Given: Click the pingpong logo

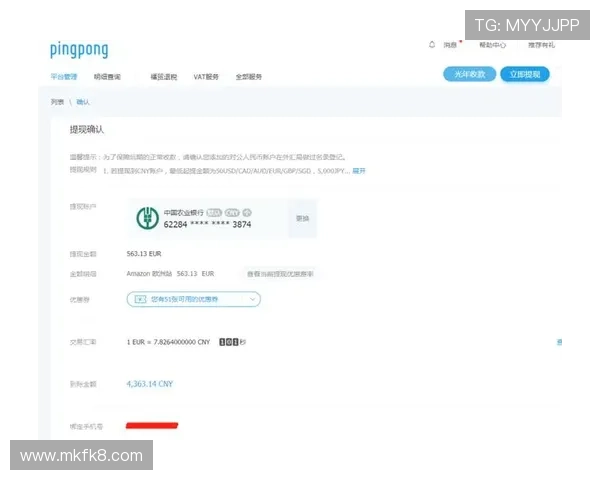Looking at the screenshot, I should coord(79,50).
